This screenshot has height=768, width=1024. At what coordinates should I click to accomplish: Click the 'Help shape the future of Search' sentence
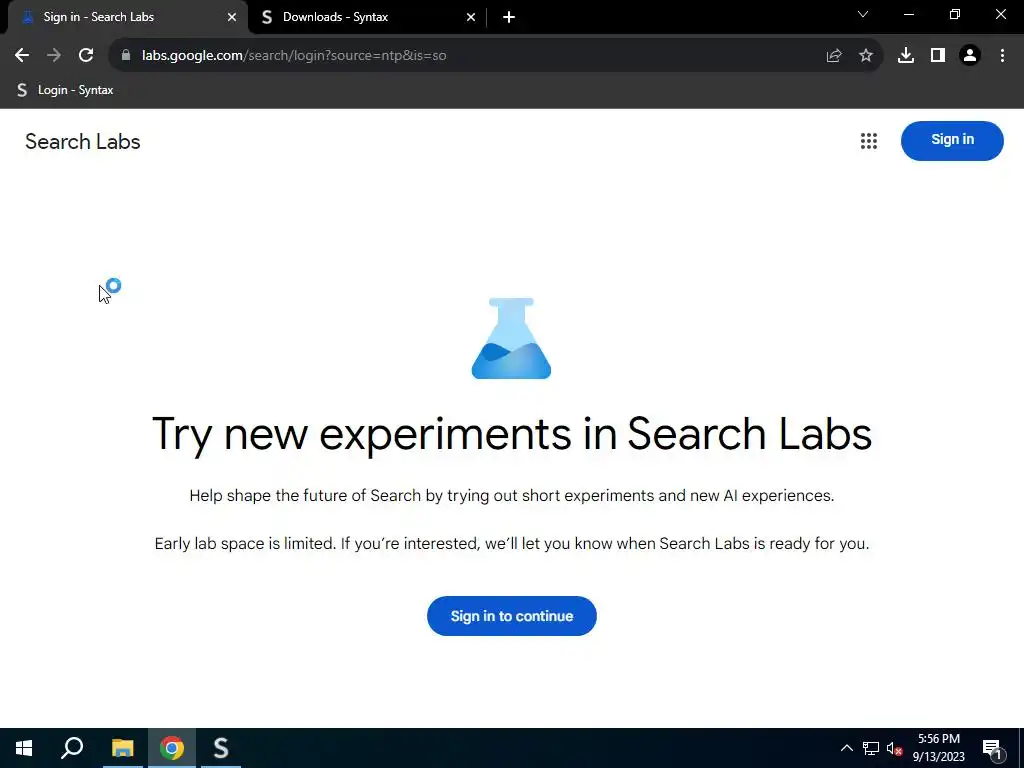[512, 496]
